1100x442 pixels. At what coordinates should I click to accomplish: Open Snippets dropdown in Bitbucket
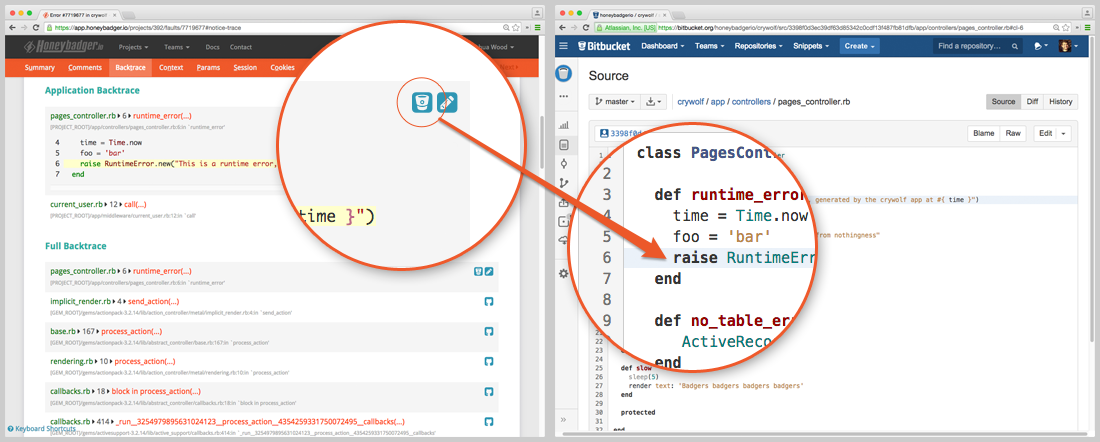[x=811, y=46]
